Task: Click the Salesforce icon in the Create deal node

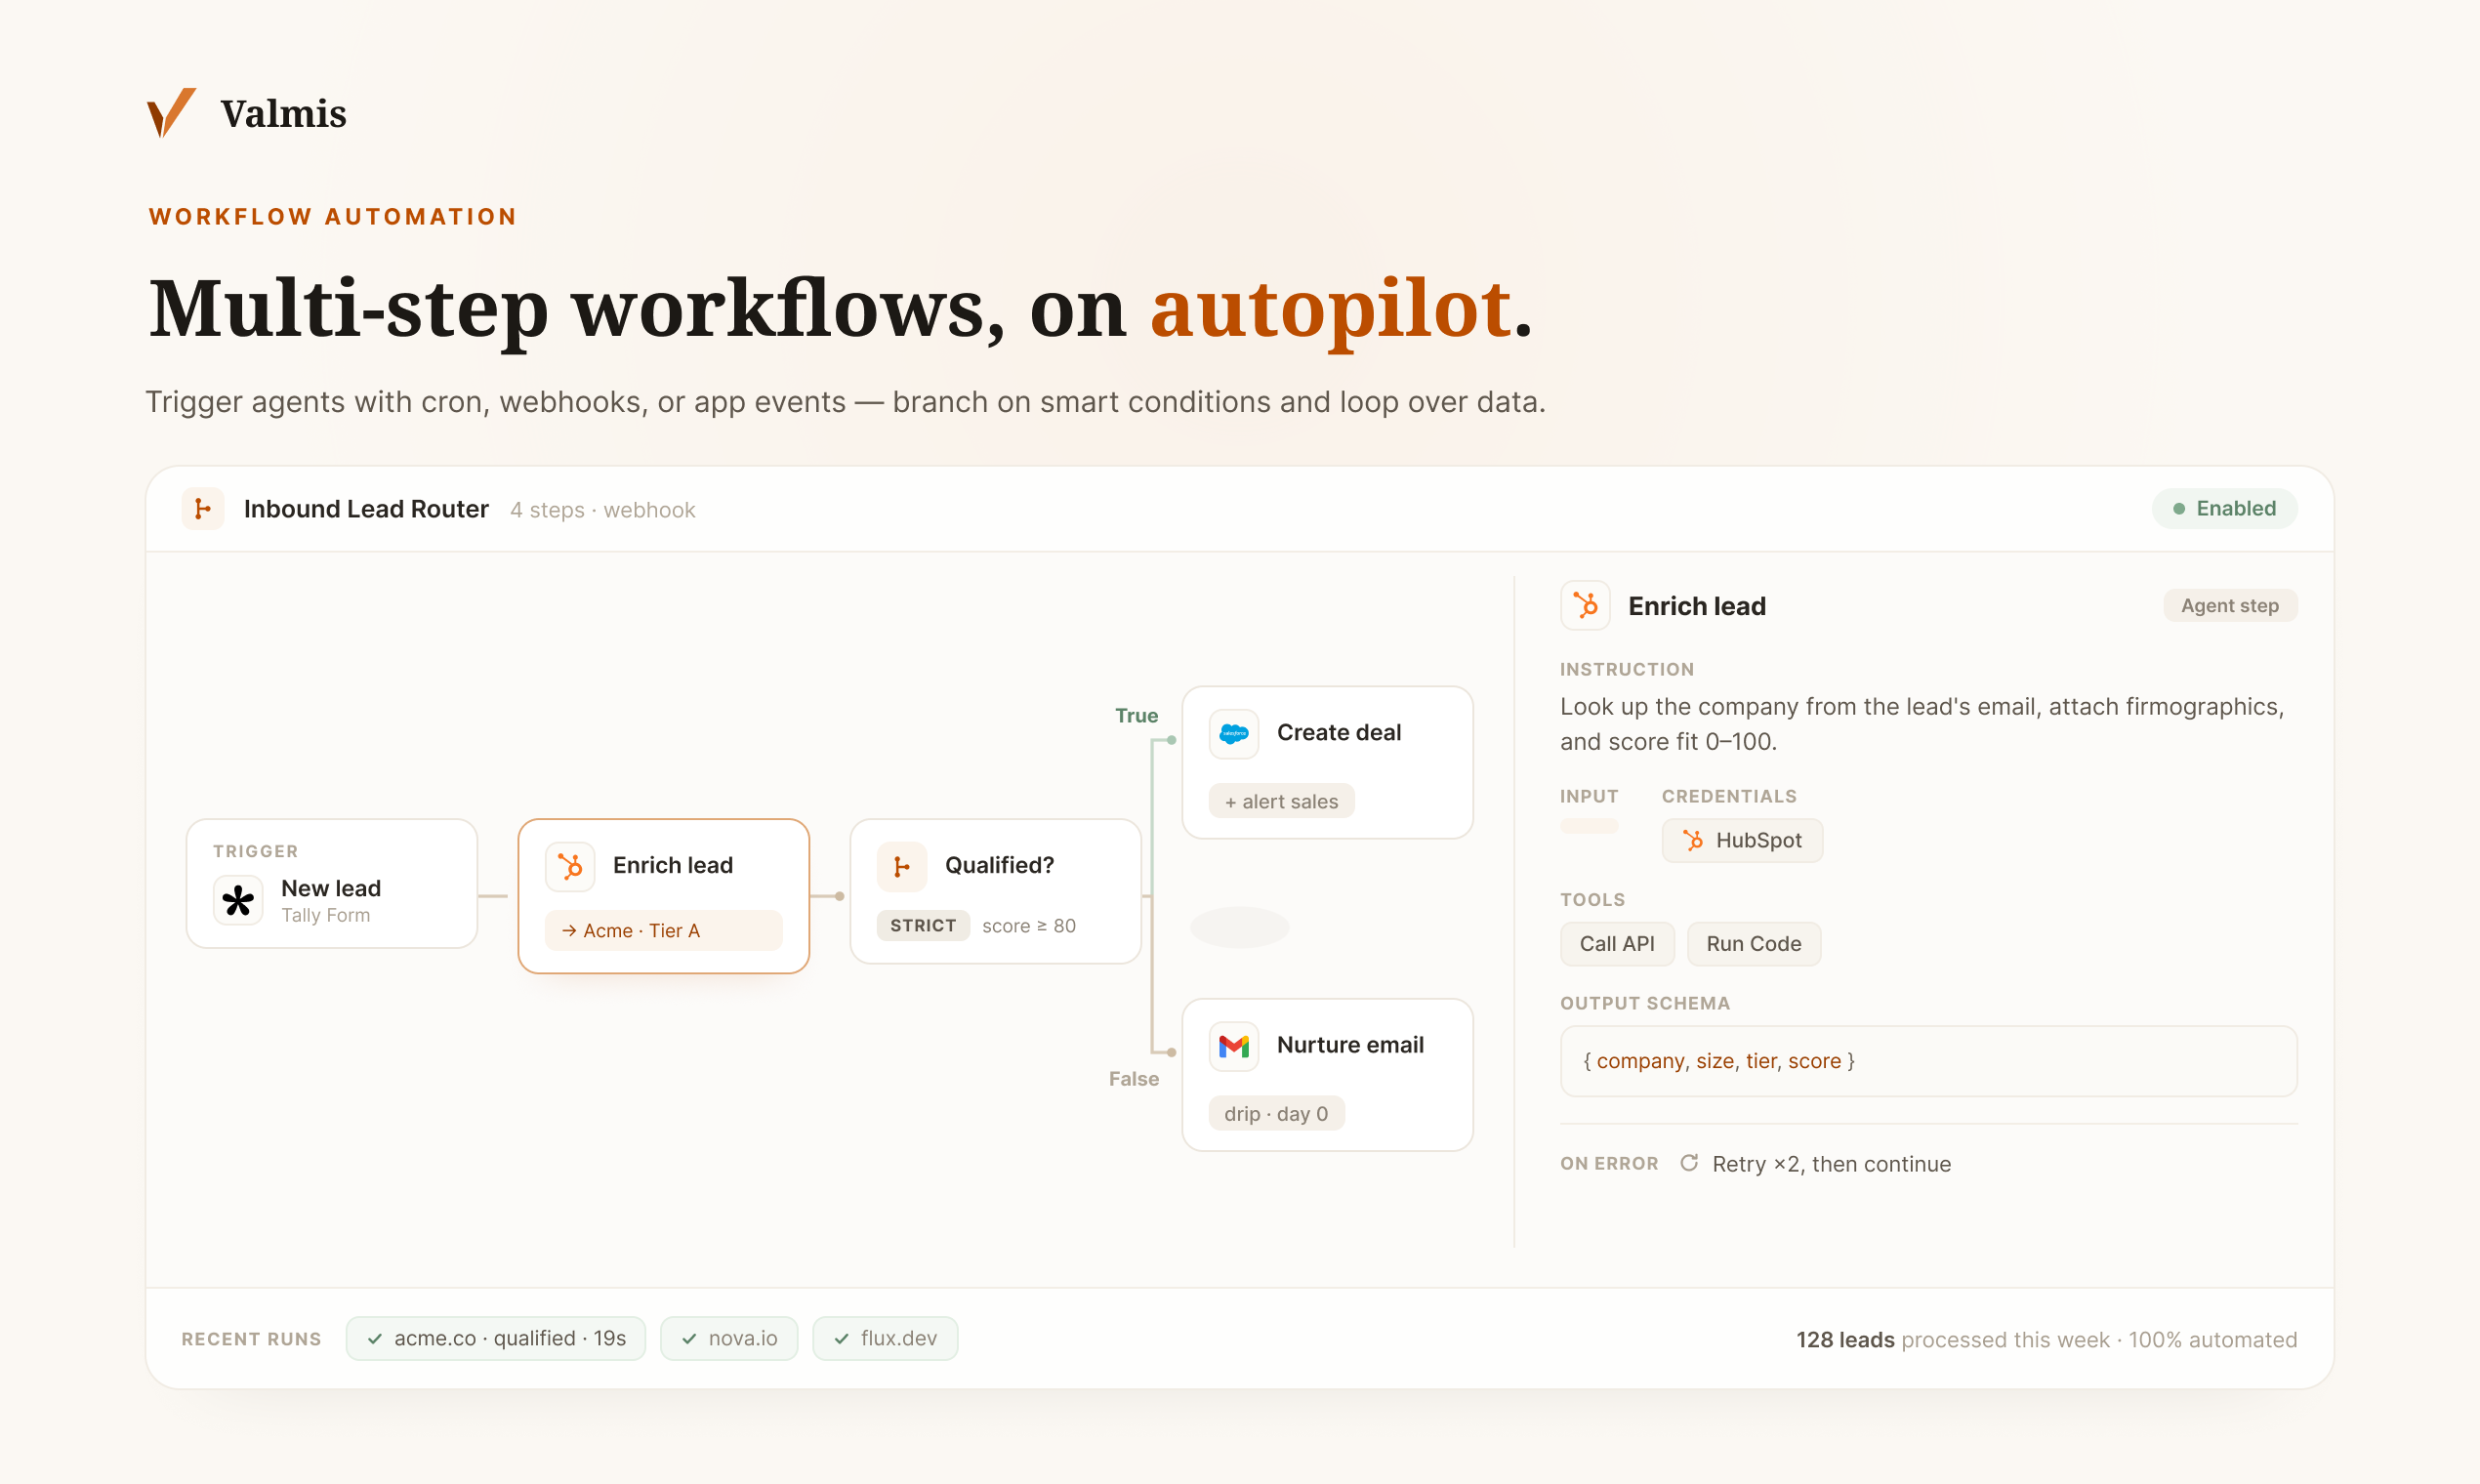Action: pos(1234,734)
